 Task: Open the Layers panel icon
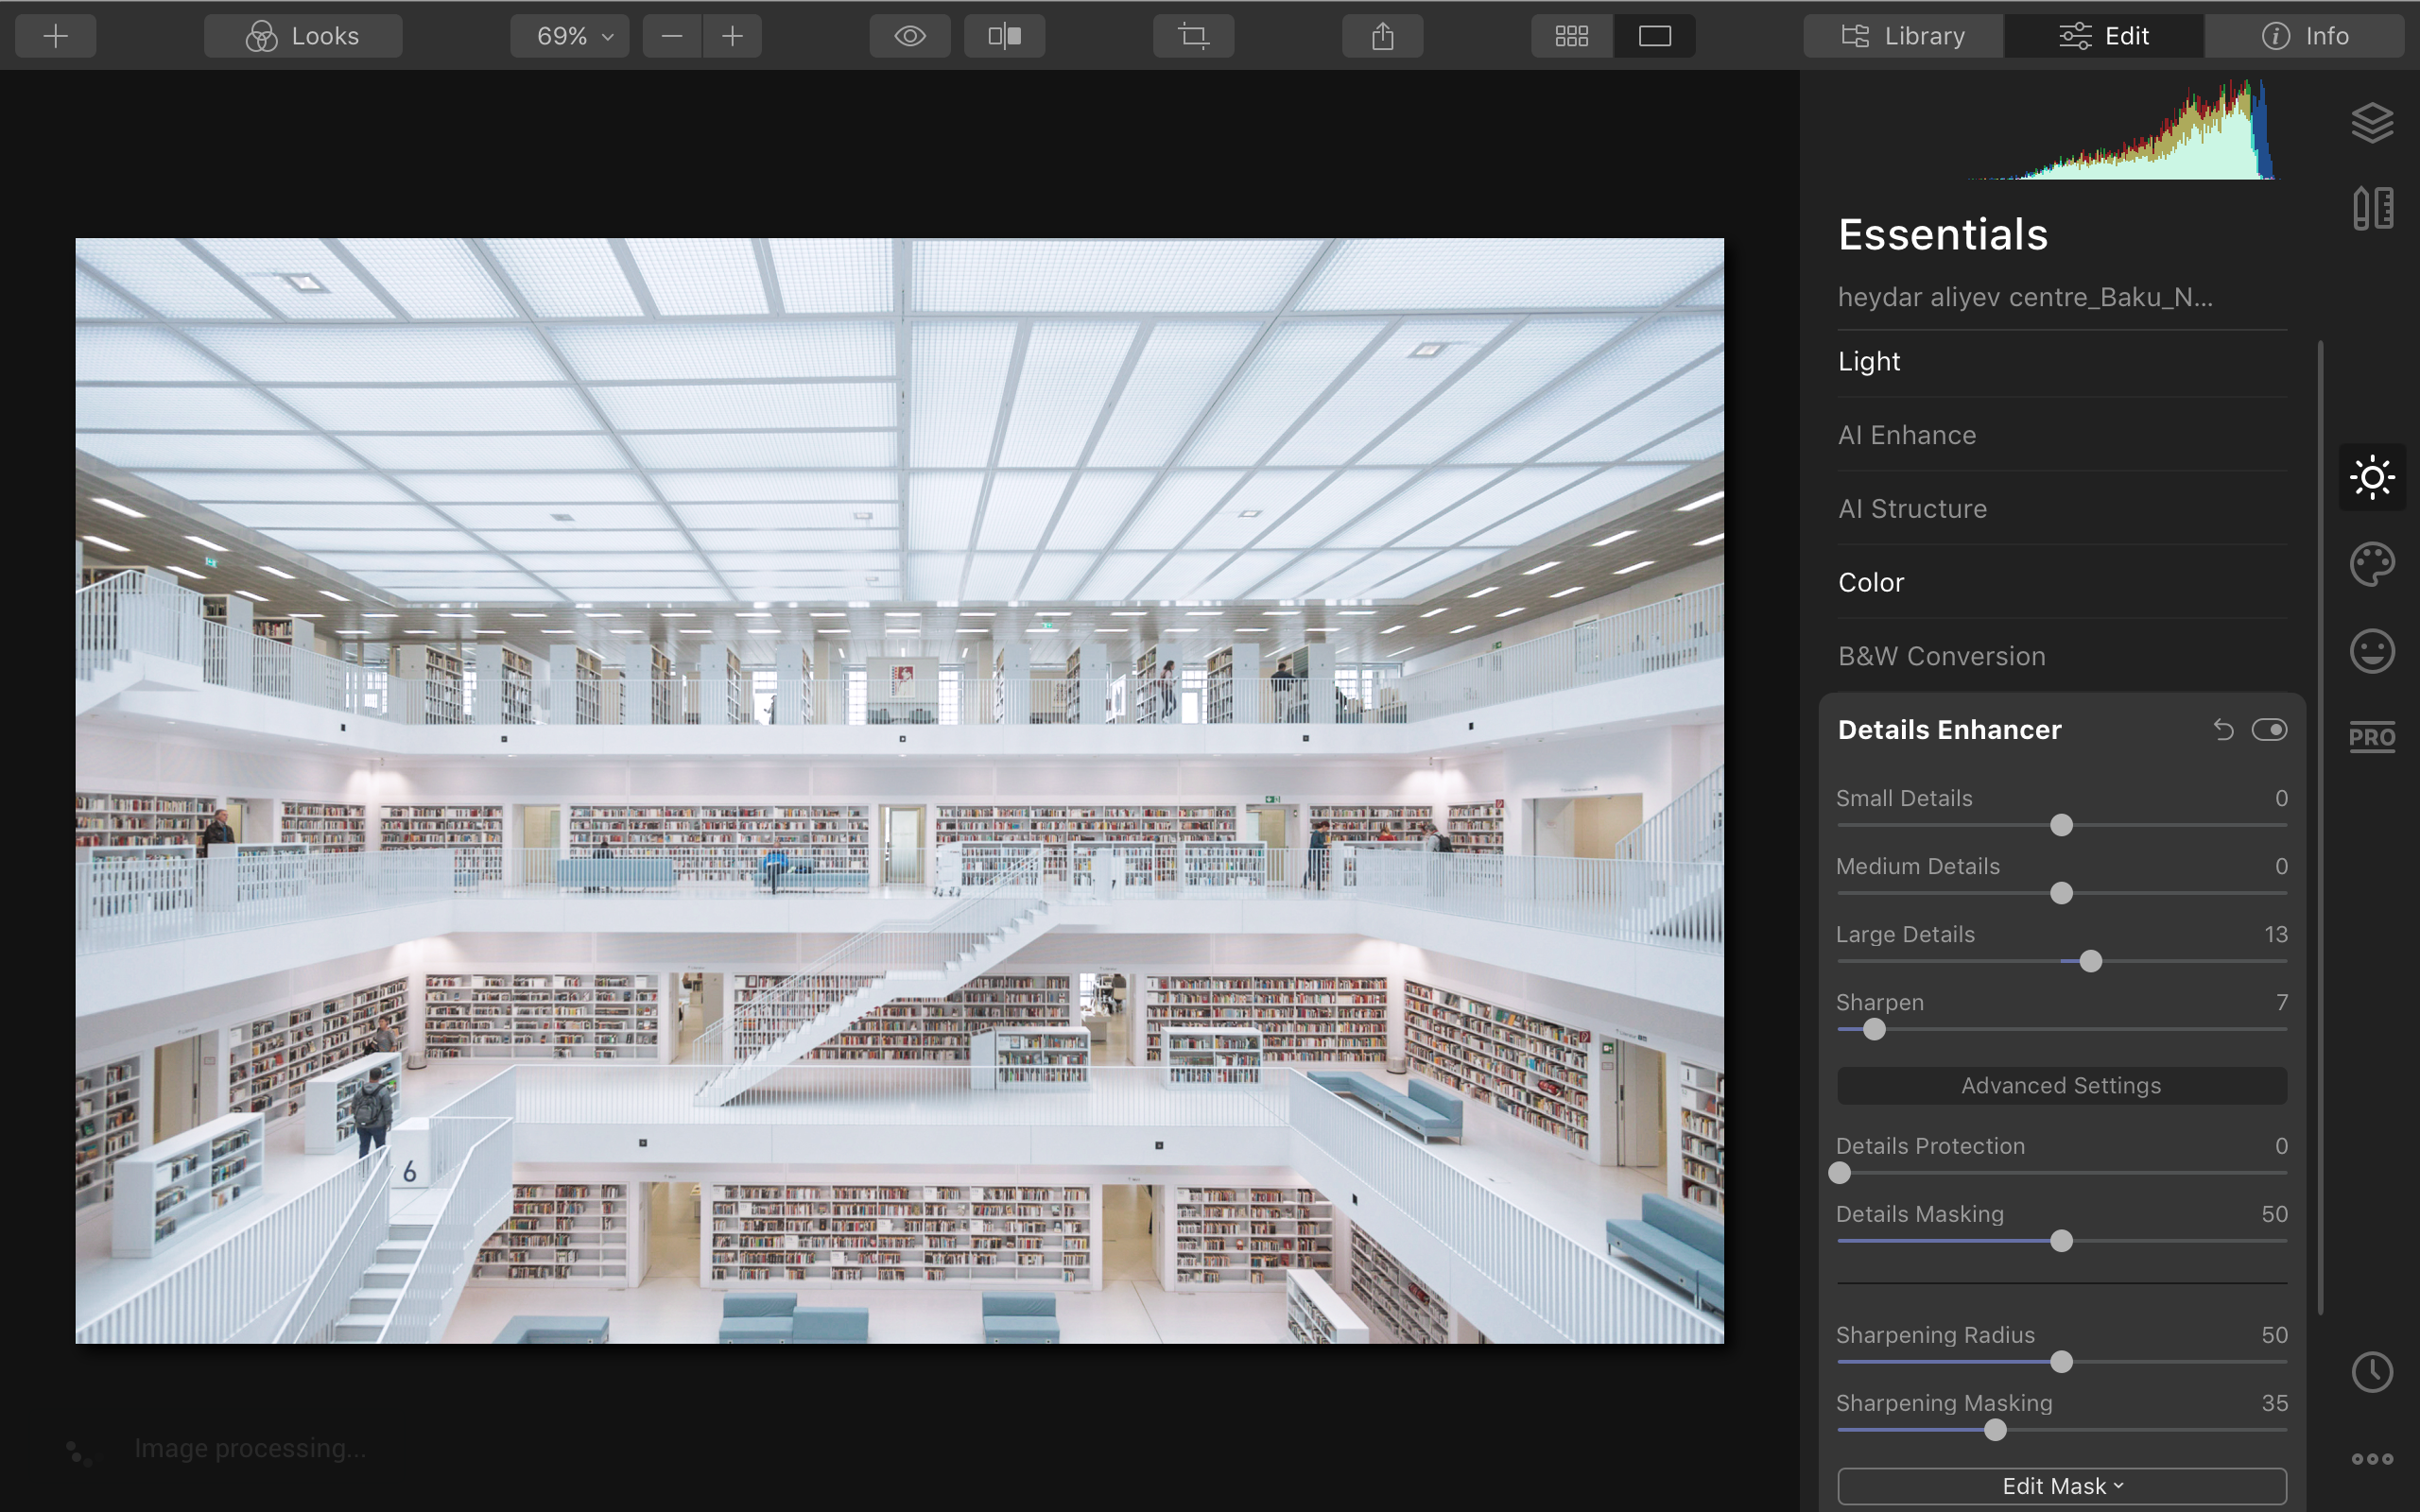pyautogui.click(x=2372, y=123)
